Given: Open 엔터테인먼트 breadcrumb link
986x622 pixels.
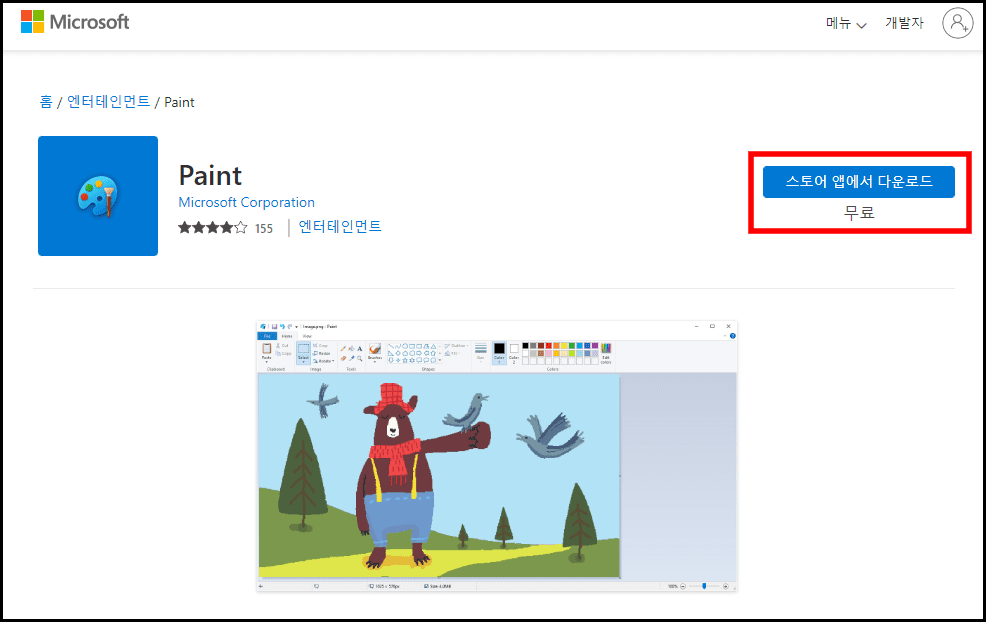Looking at the screenshot, I should pos(108,102).
